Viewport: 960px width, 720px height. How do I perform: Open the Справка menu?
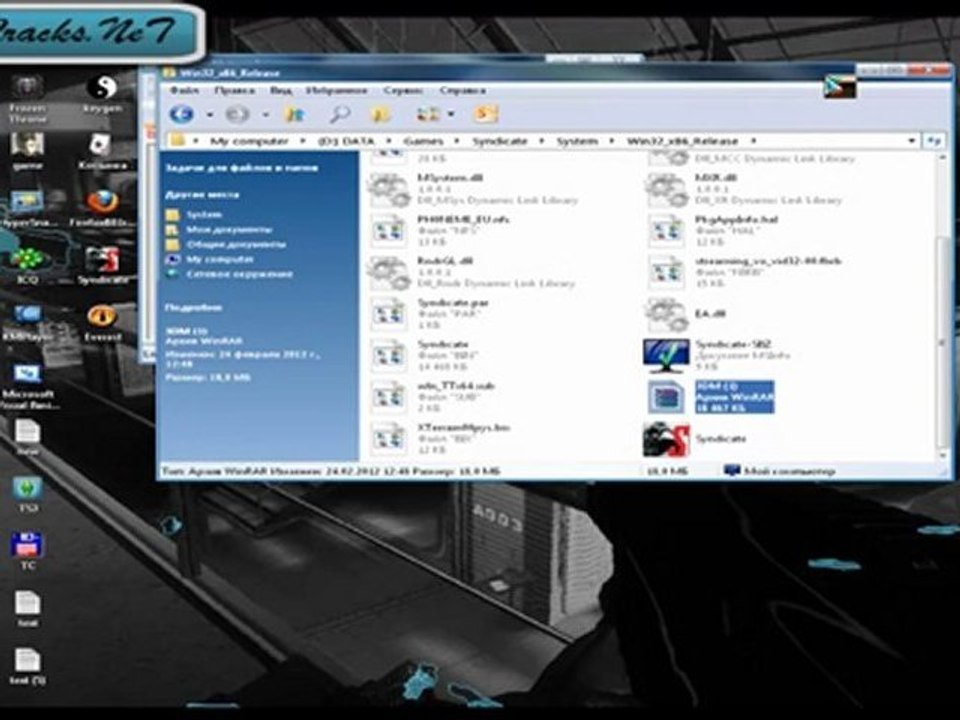click(x=462, y=91)
